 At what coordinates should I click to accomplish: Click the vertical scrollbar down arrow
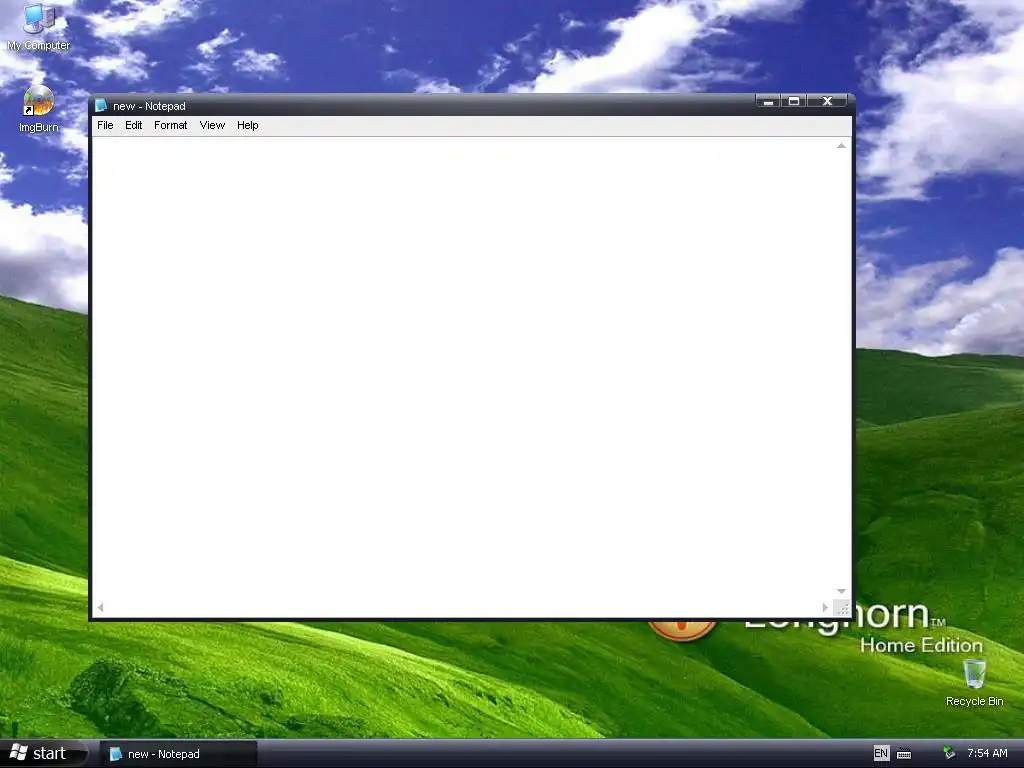841,591
